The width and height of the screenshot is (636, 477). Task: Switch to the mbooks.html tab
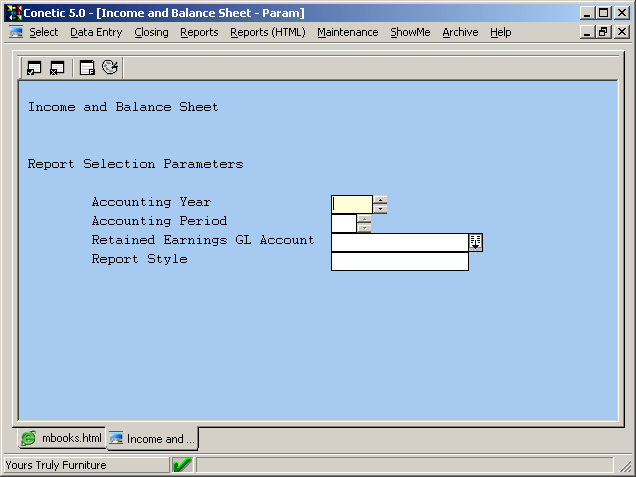[x=61, y=439]
